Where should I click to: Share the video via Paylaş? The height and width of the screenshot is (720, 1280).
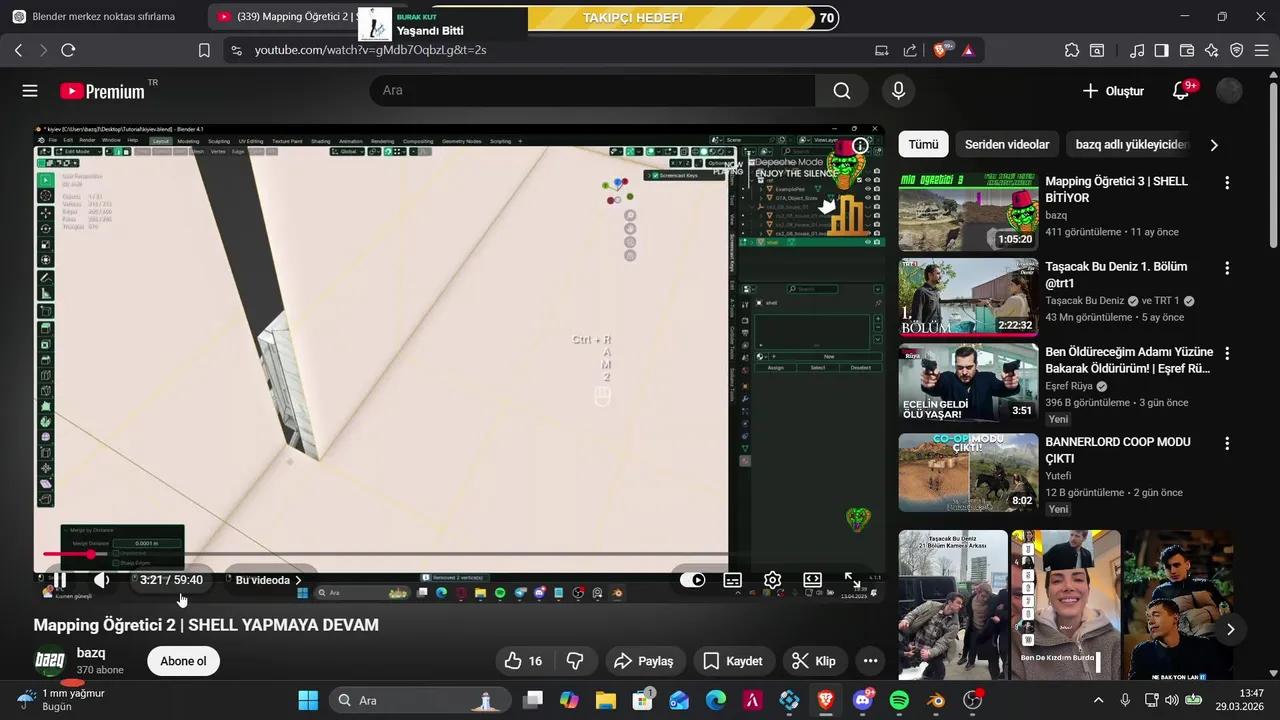point(643,661)
